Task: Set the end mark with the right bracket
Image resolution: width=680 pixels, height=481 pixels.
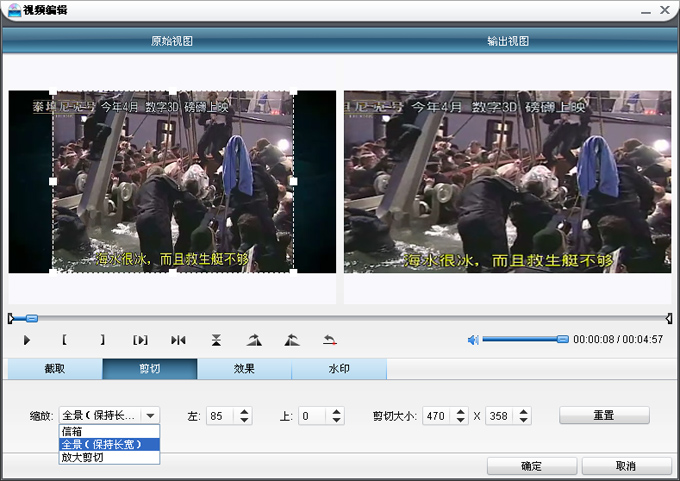Action: (102, 340)
